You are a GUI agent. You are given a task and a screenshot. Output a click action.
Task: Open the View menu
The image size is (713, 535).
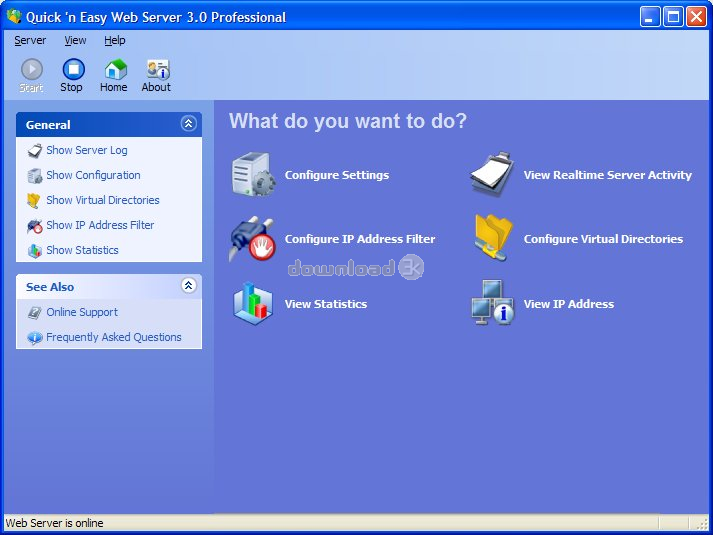(75, 40)
